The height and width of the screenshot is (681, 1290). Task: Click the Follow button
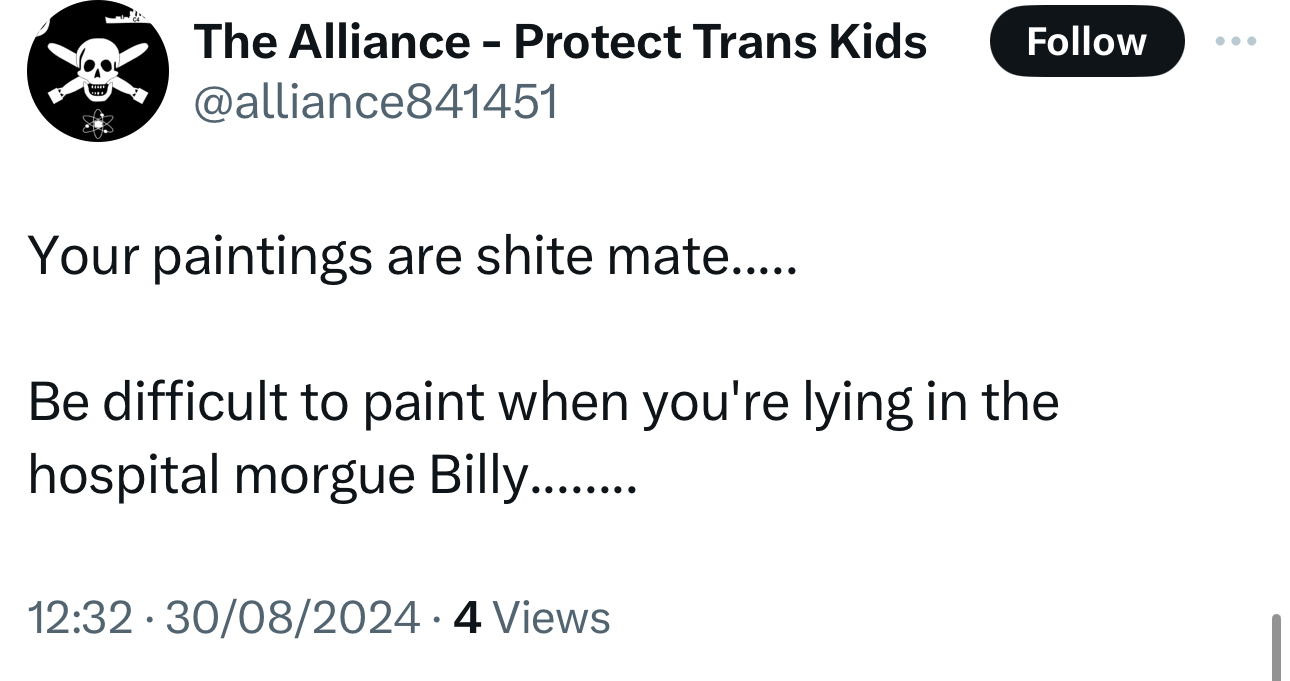[x=1086, y=42]
